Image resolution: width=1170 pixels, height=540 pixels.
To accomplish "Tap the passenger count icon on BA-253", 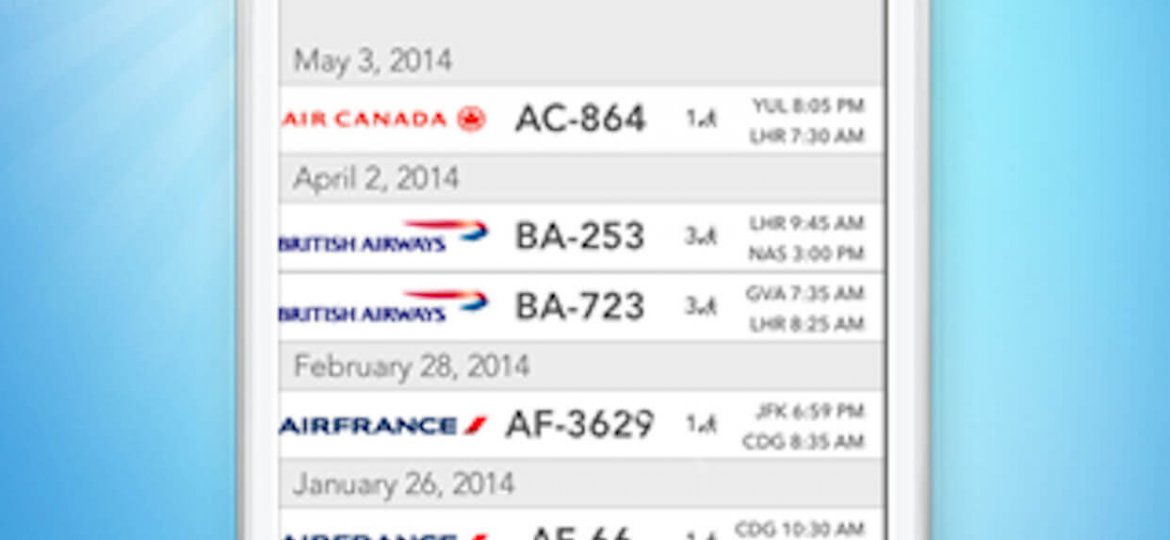I will (701, 236).
